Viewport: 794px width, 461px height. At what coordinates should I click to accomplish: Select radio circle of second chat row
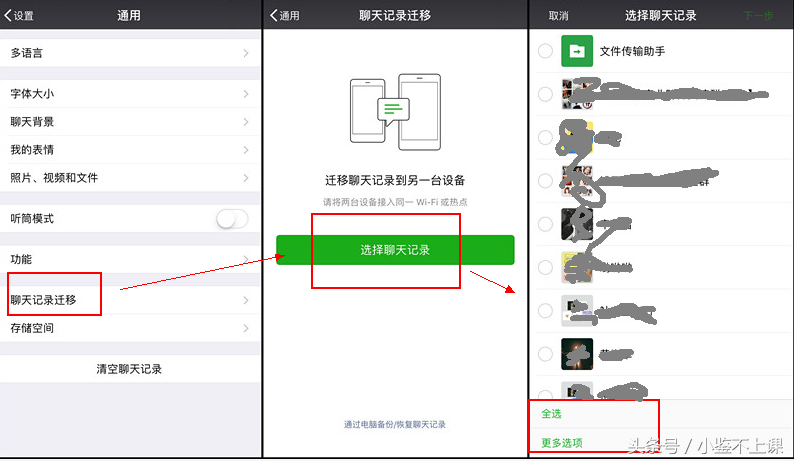tap(545, 94)
